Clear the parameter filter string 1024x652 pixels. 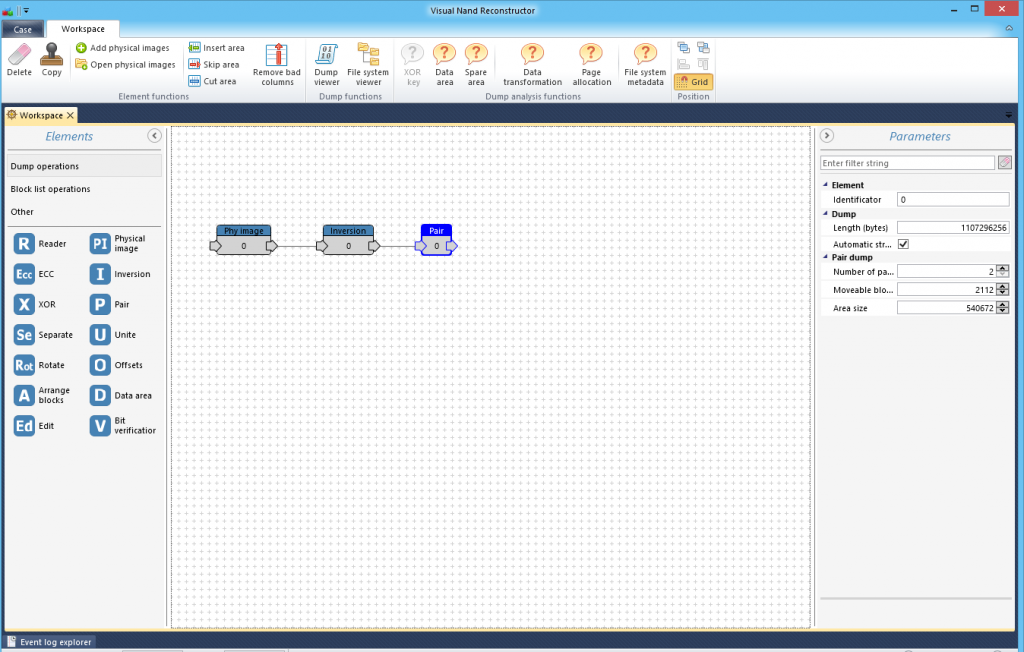[1004, 163]
